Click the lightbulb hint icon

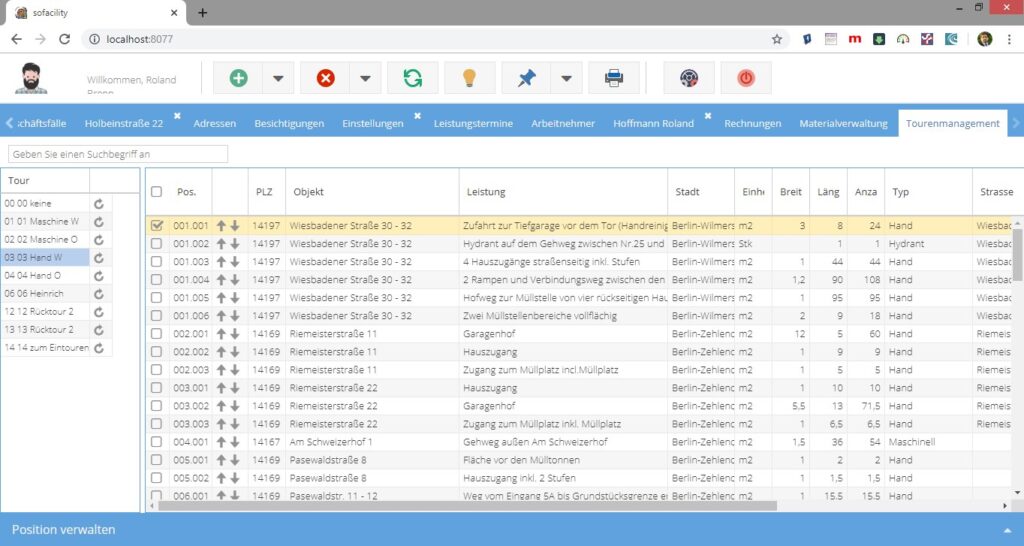click(469, 78)
